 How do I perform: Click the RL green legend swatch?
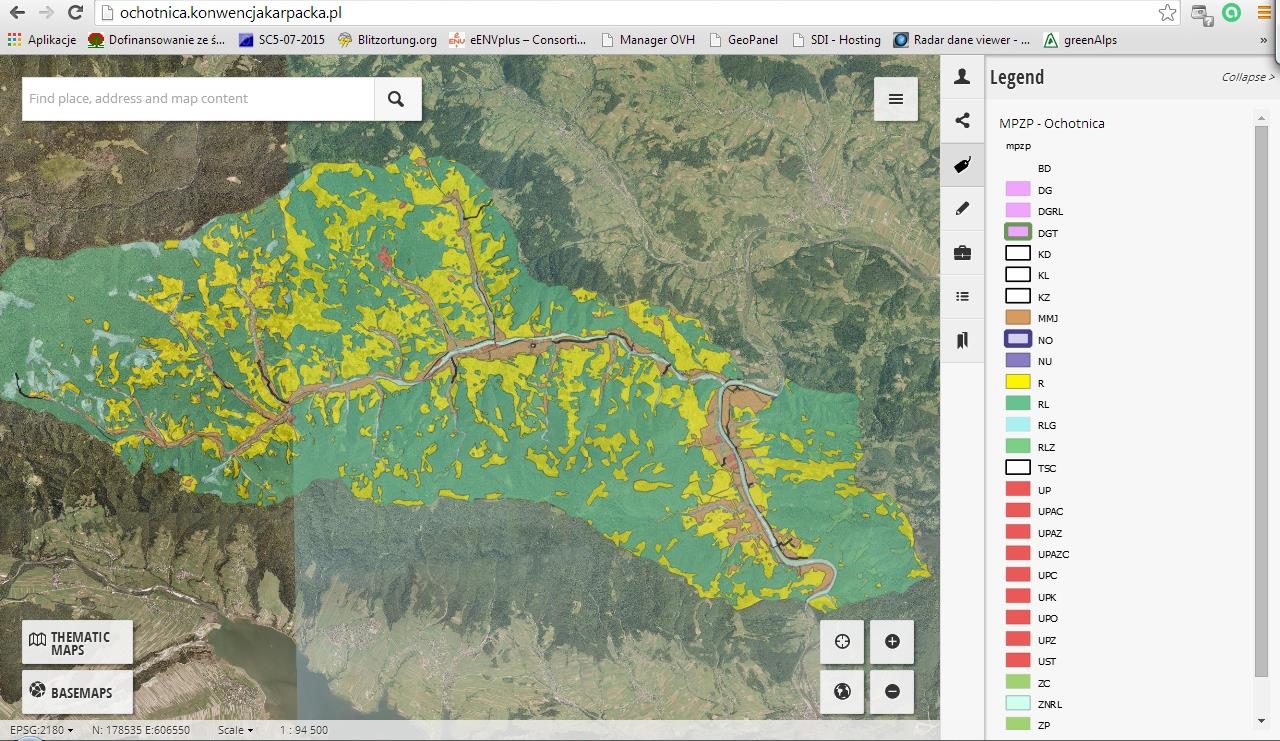1017,404
